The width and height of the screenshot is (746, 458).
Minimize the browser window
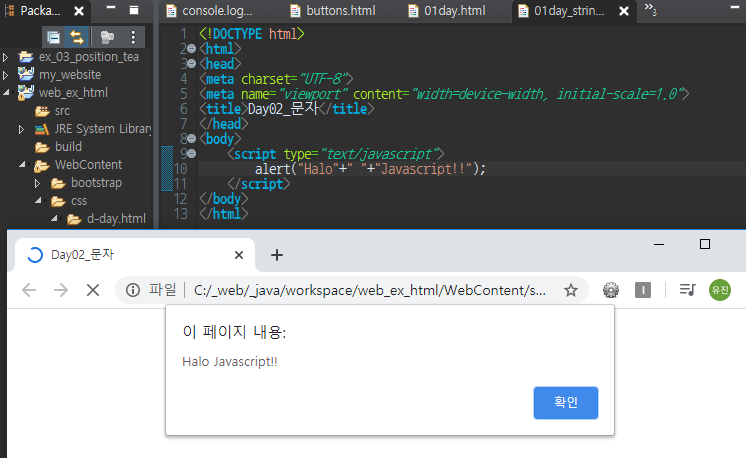(659, 244)
